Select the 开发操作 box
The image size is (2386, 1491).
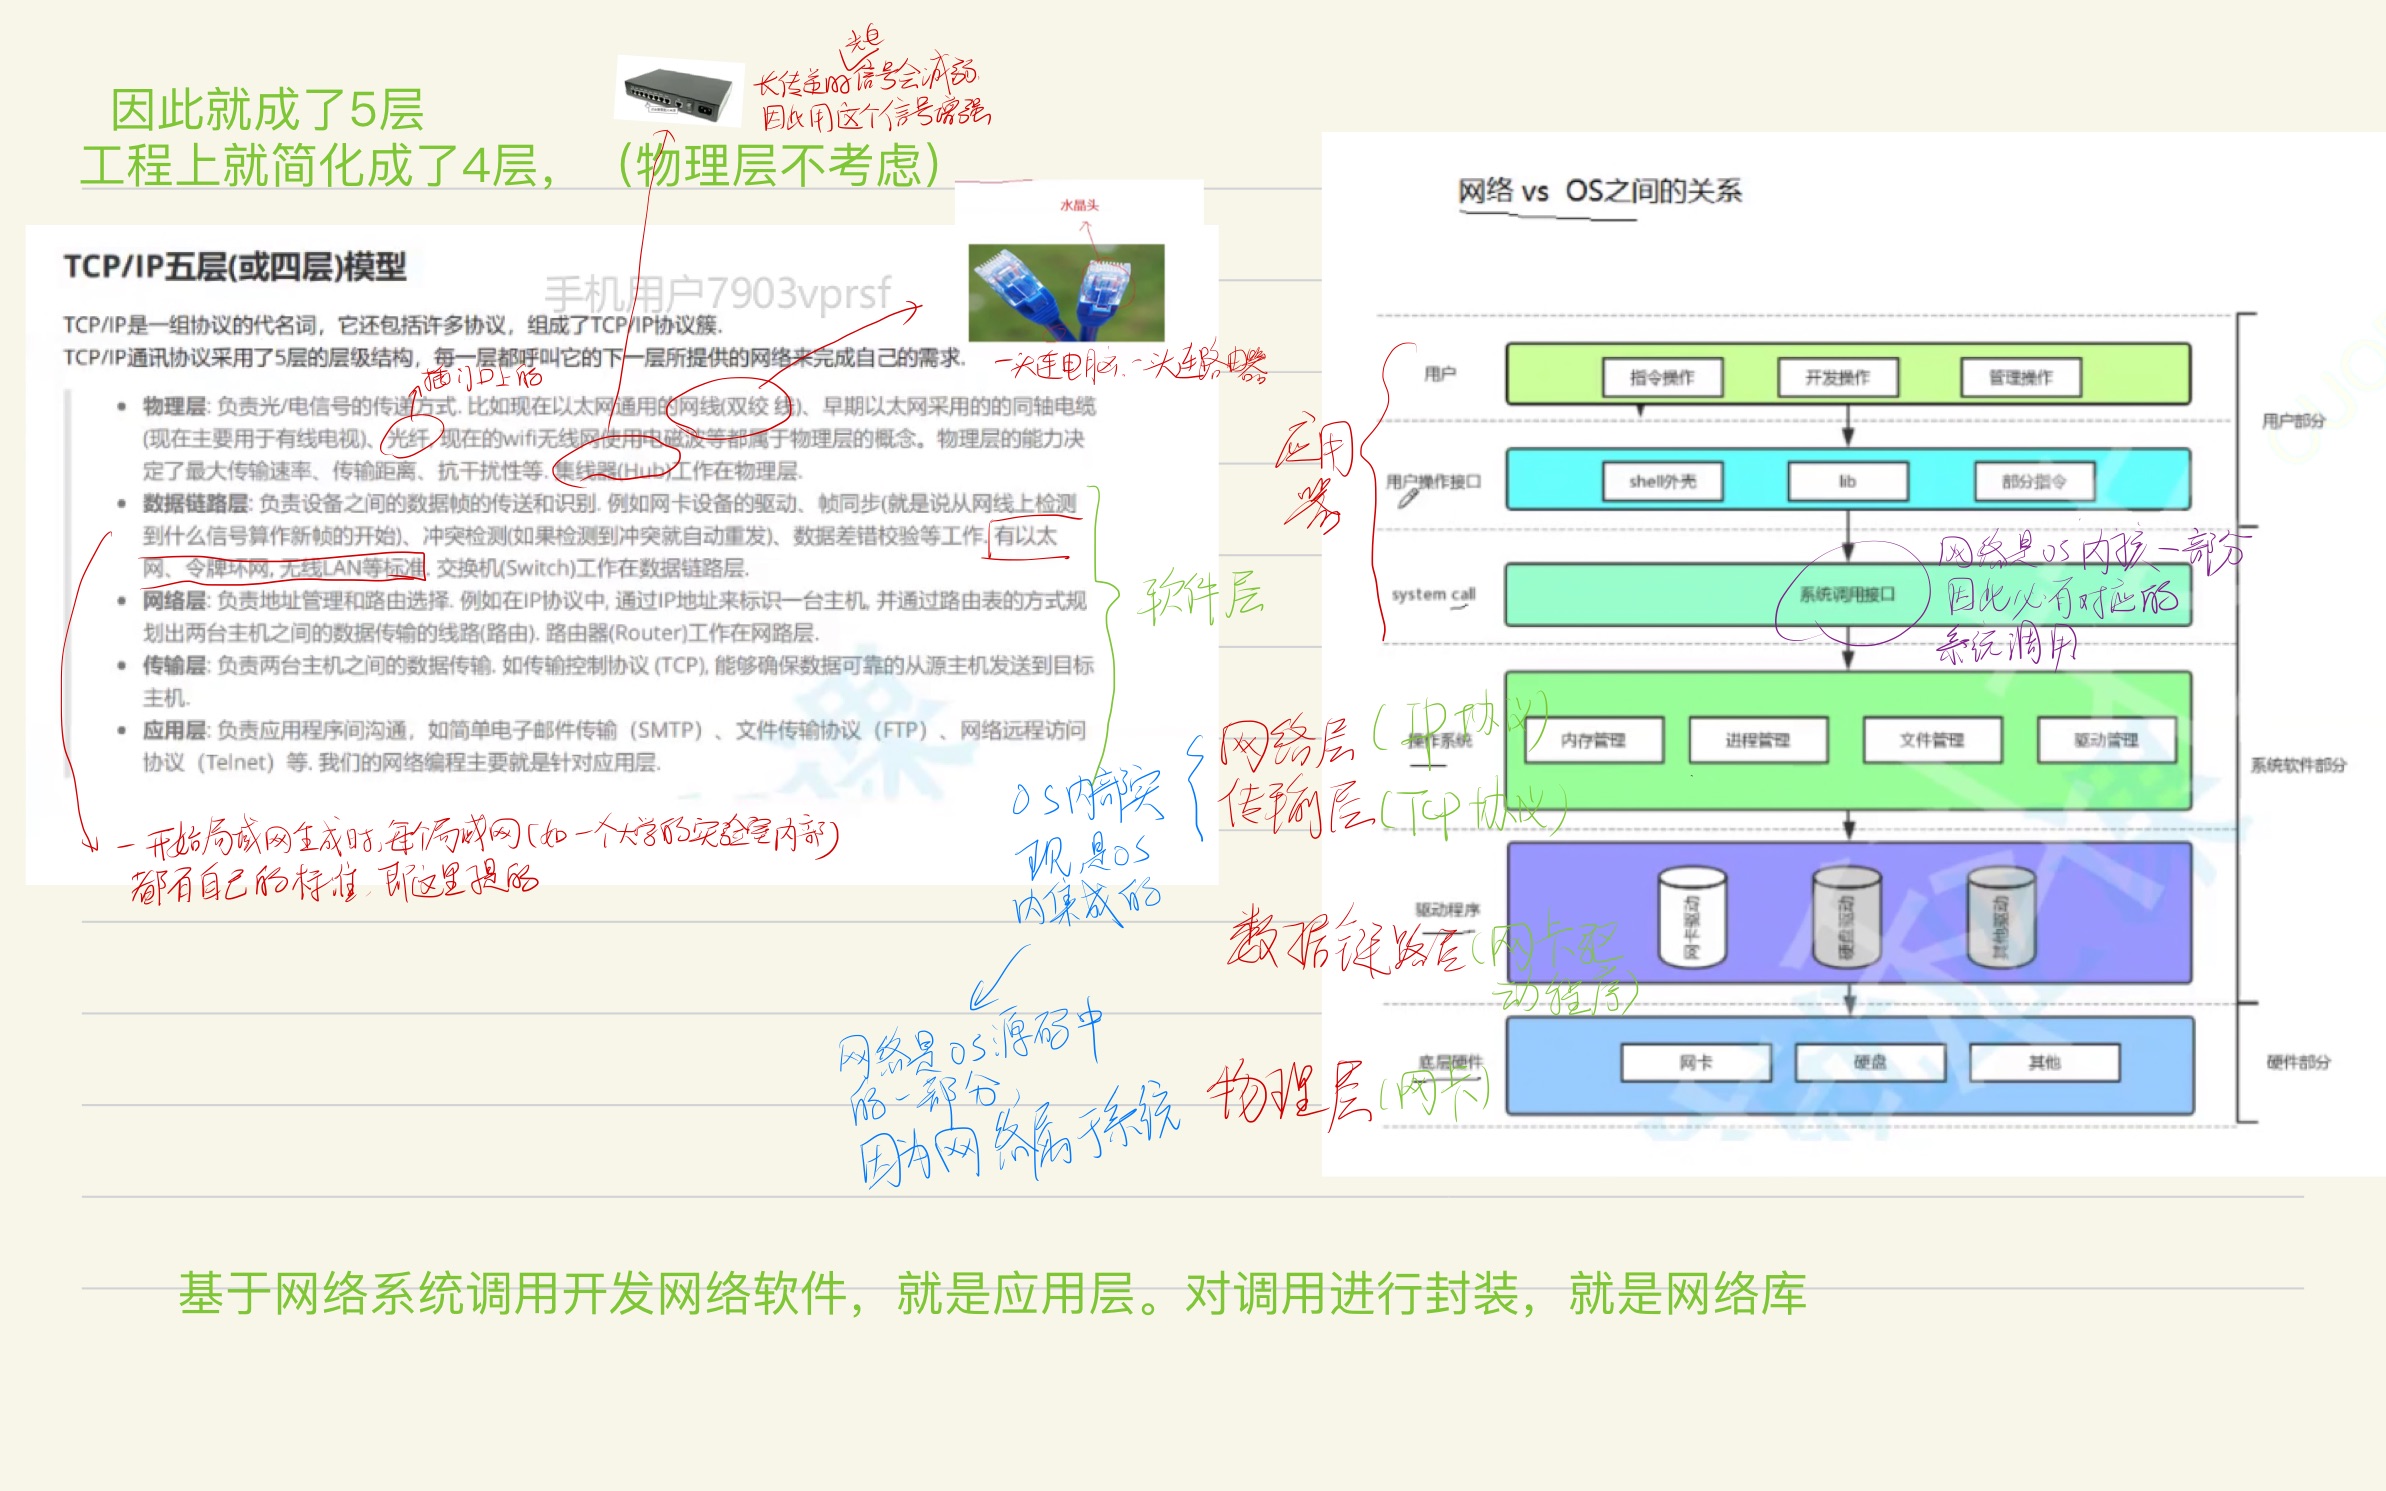tap(1838, 377)
